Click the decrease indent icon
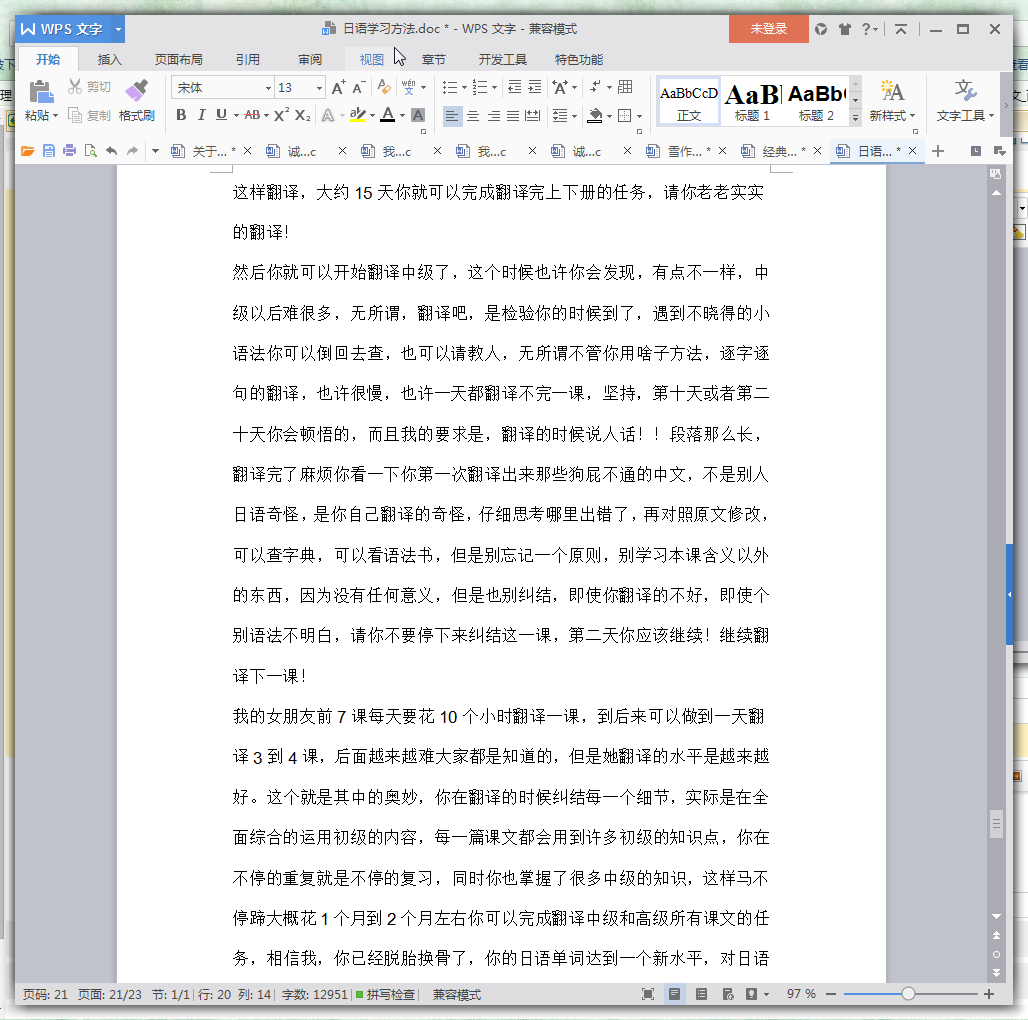The image size is (1028, 1020). pyautogui.click(x=515, y=87)
